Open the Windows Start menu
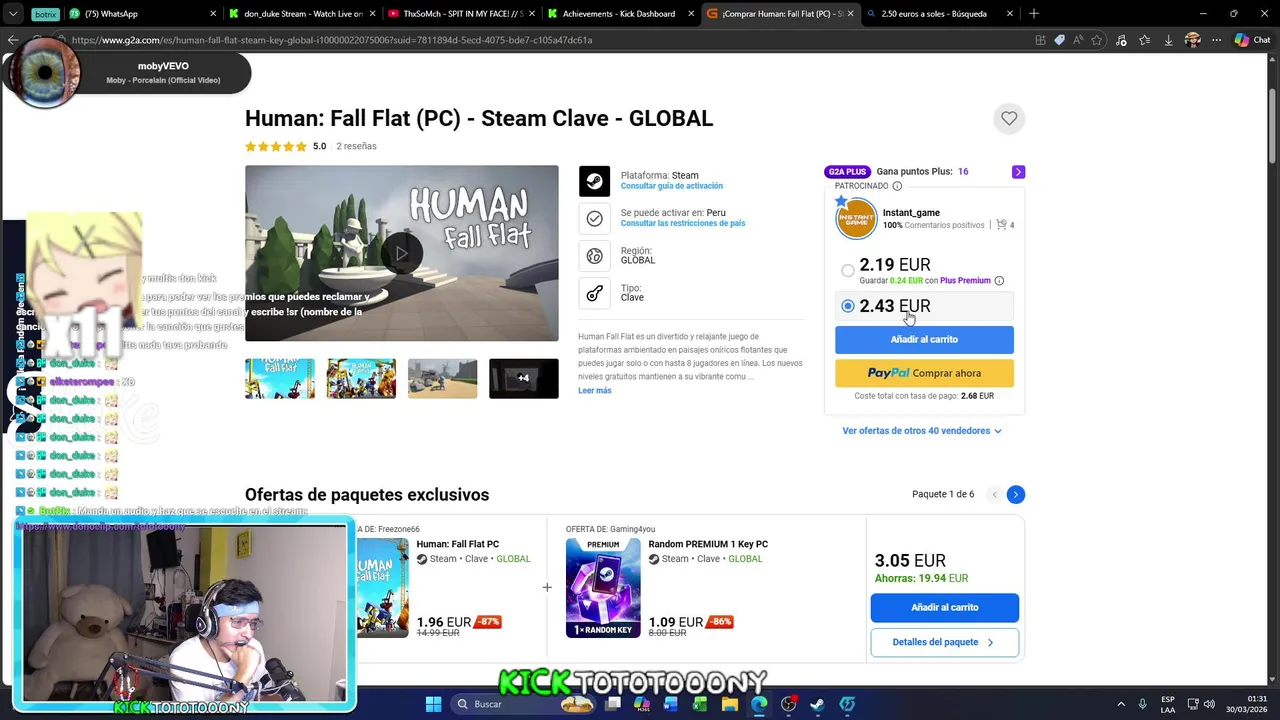 coord(433,704)
